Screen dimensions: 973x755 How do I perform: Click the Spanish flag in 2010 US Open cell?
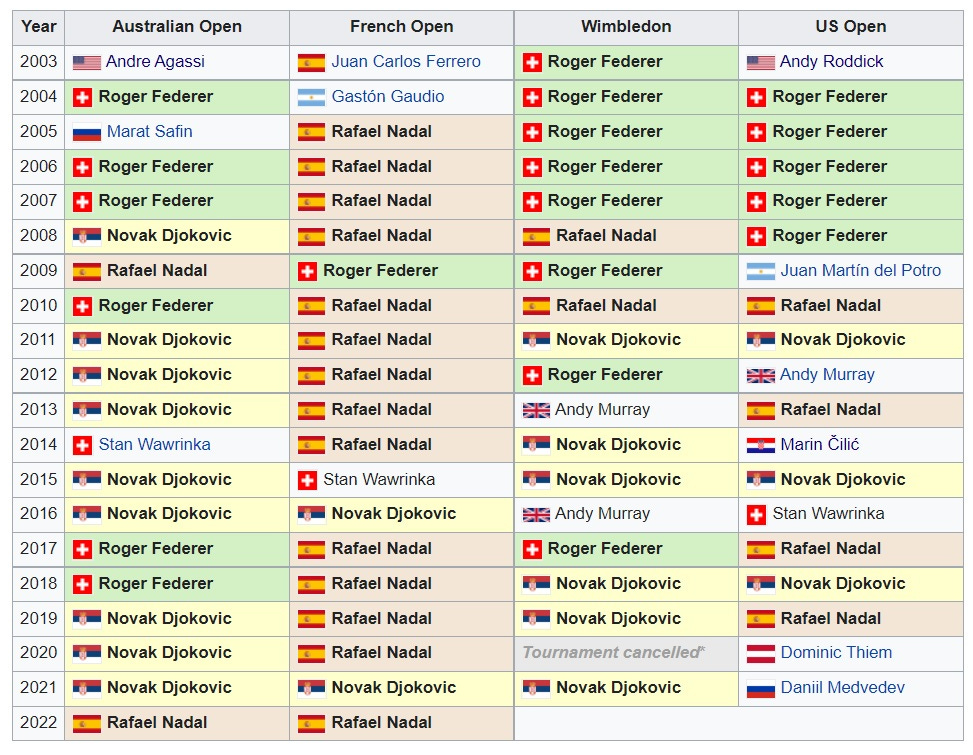761,306
